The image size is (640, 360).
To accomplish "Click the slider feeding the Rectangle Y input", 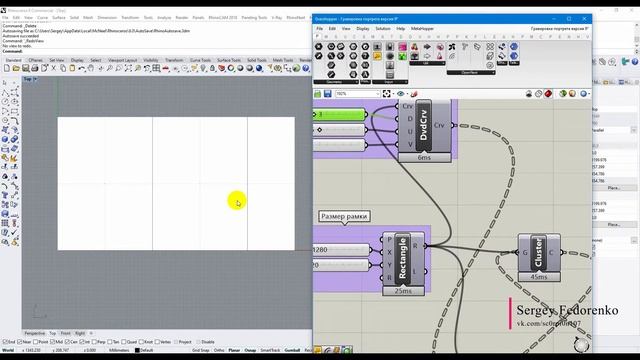I will click(x=342, y=265).
